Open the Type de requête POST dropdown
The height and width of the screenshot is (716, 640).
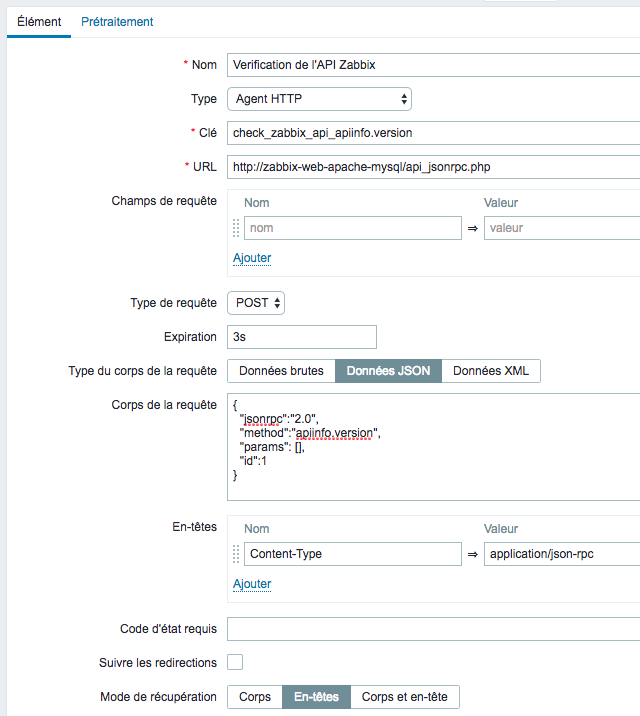tap(256, 303)
